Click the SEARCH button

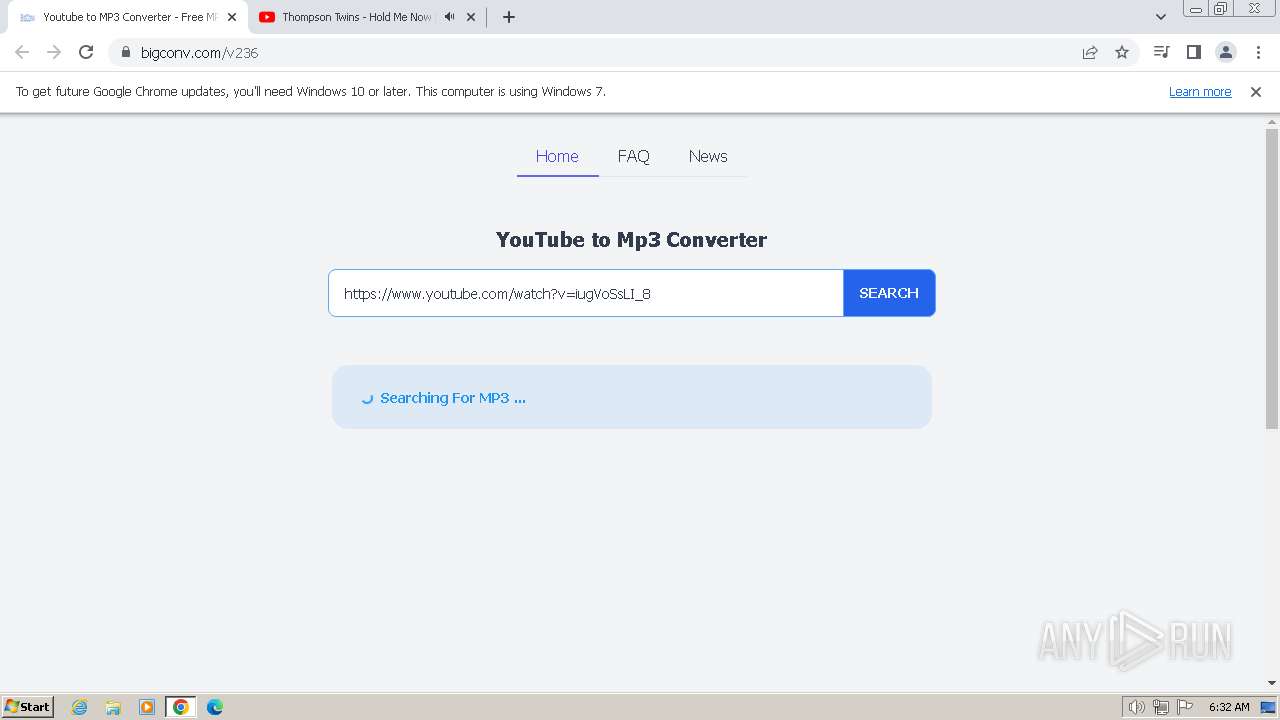pyautogui.click(x=889, y=293)
